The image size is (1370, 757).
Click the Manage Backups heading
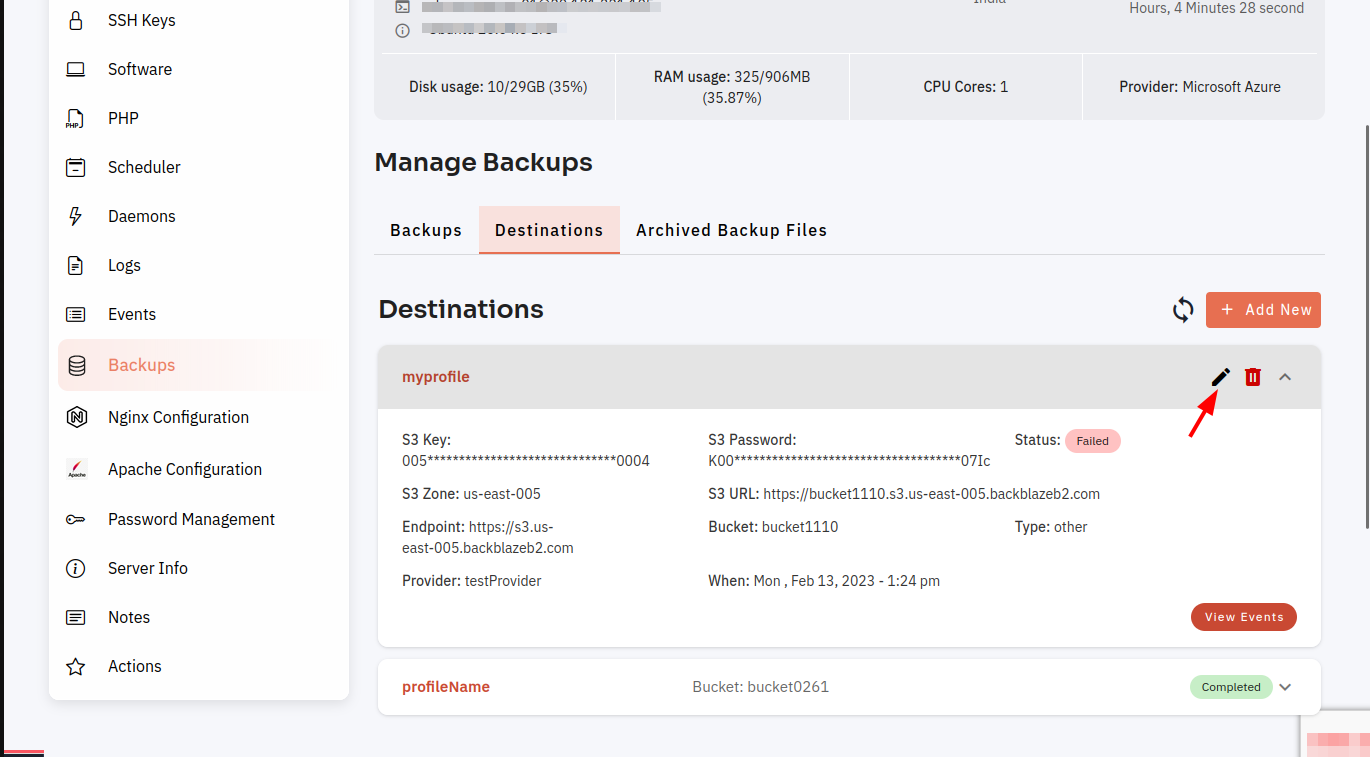(484, 162)
